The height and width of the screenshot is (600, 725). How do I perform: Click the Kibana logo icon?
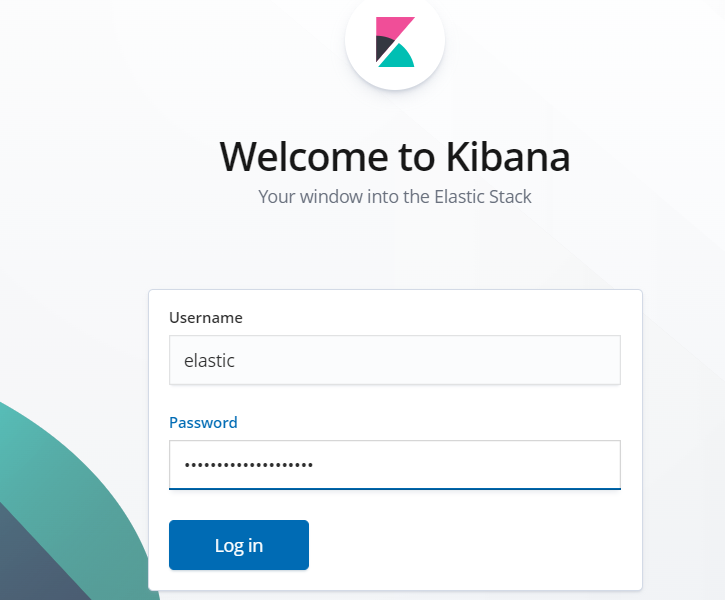395,42
